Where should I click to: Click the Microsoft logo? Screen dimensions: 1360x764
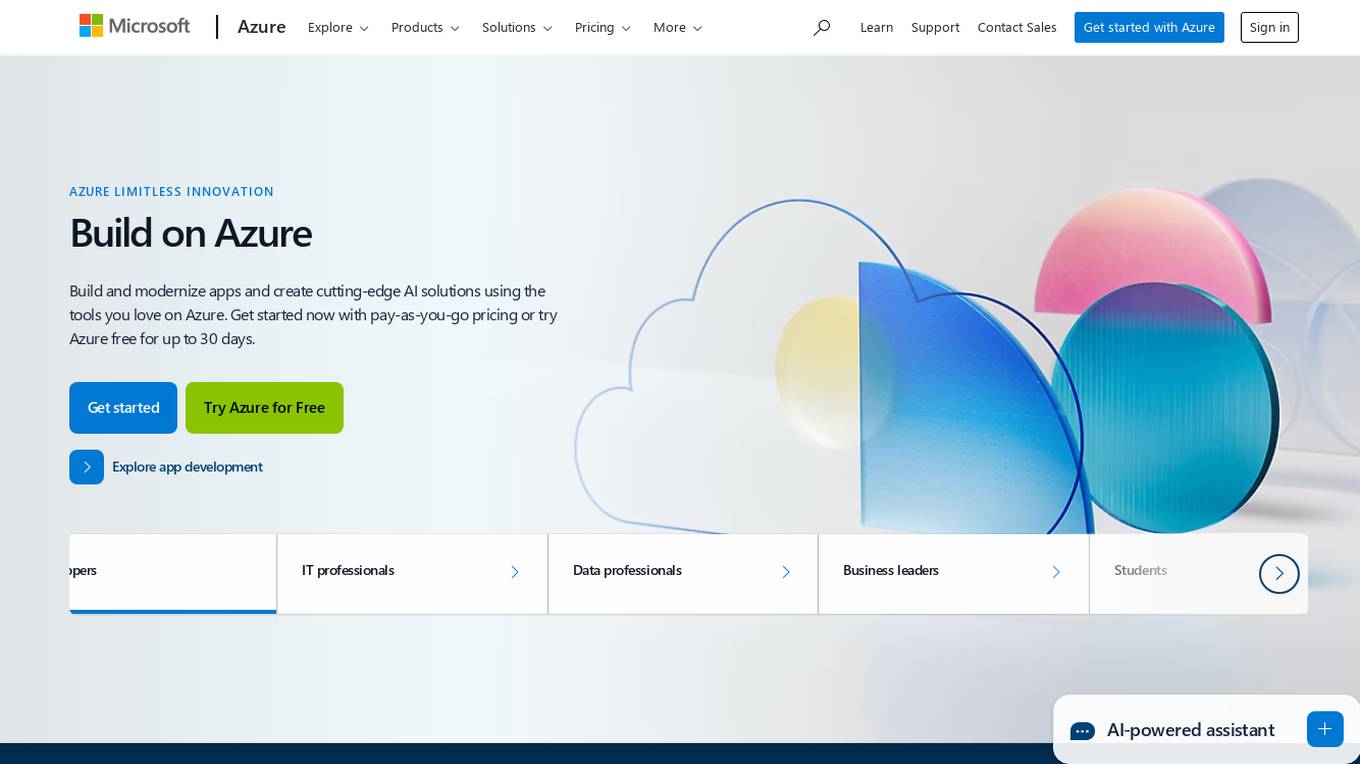point(134,26)
